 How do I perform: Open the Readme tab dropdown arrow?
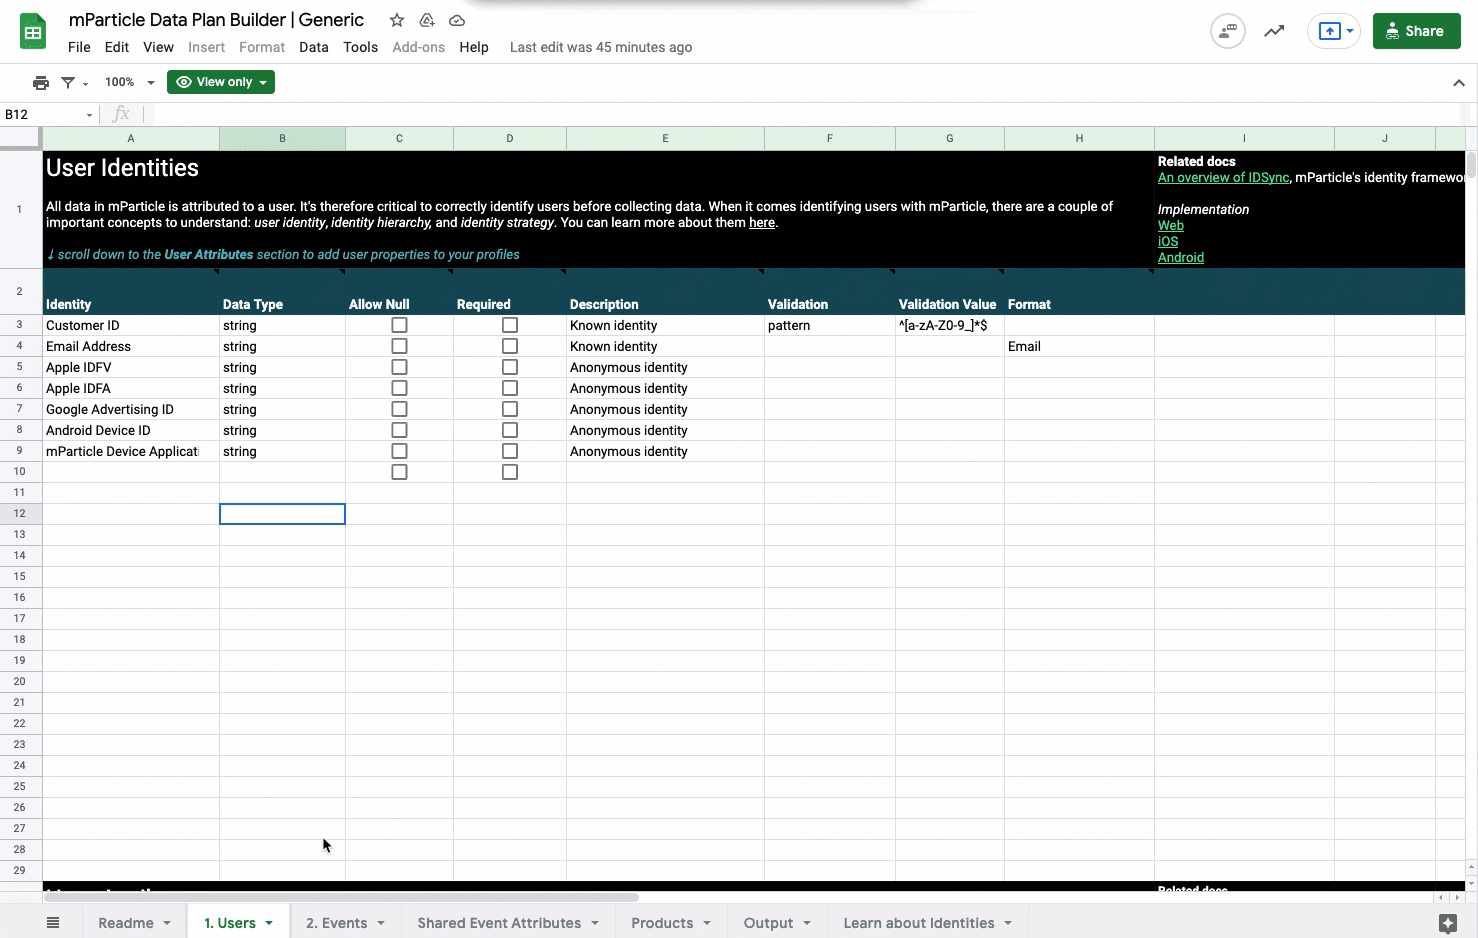167,923
